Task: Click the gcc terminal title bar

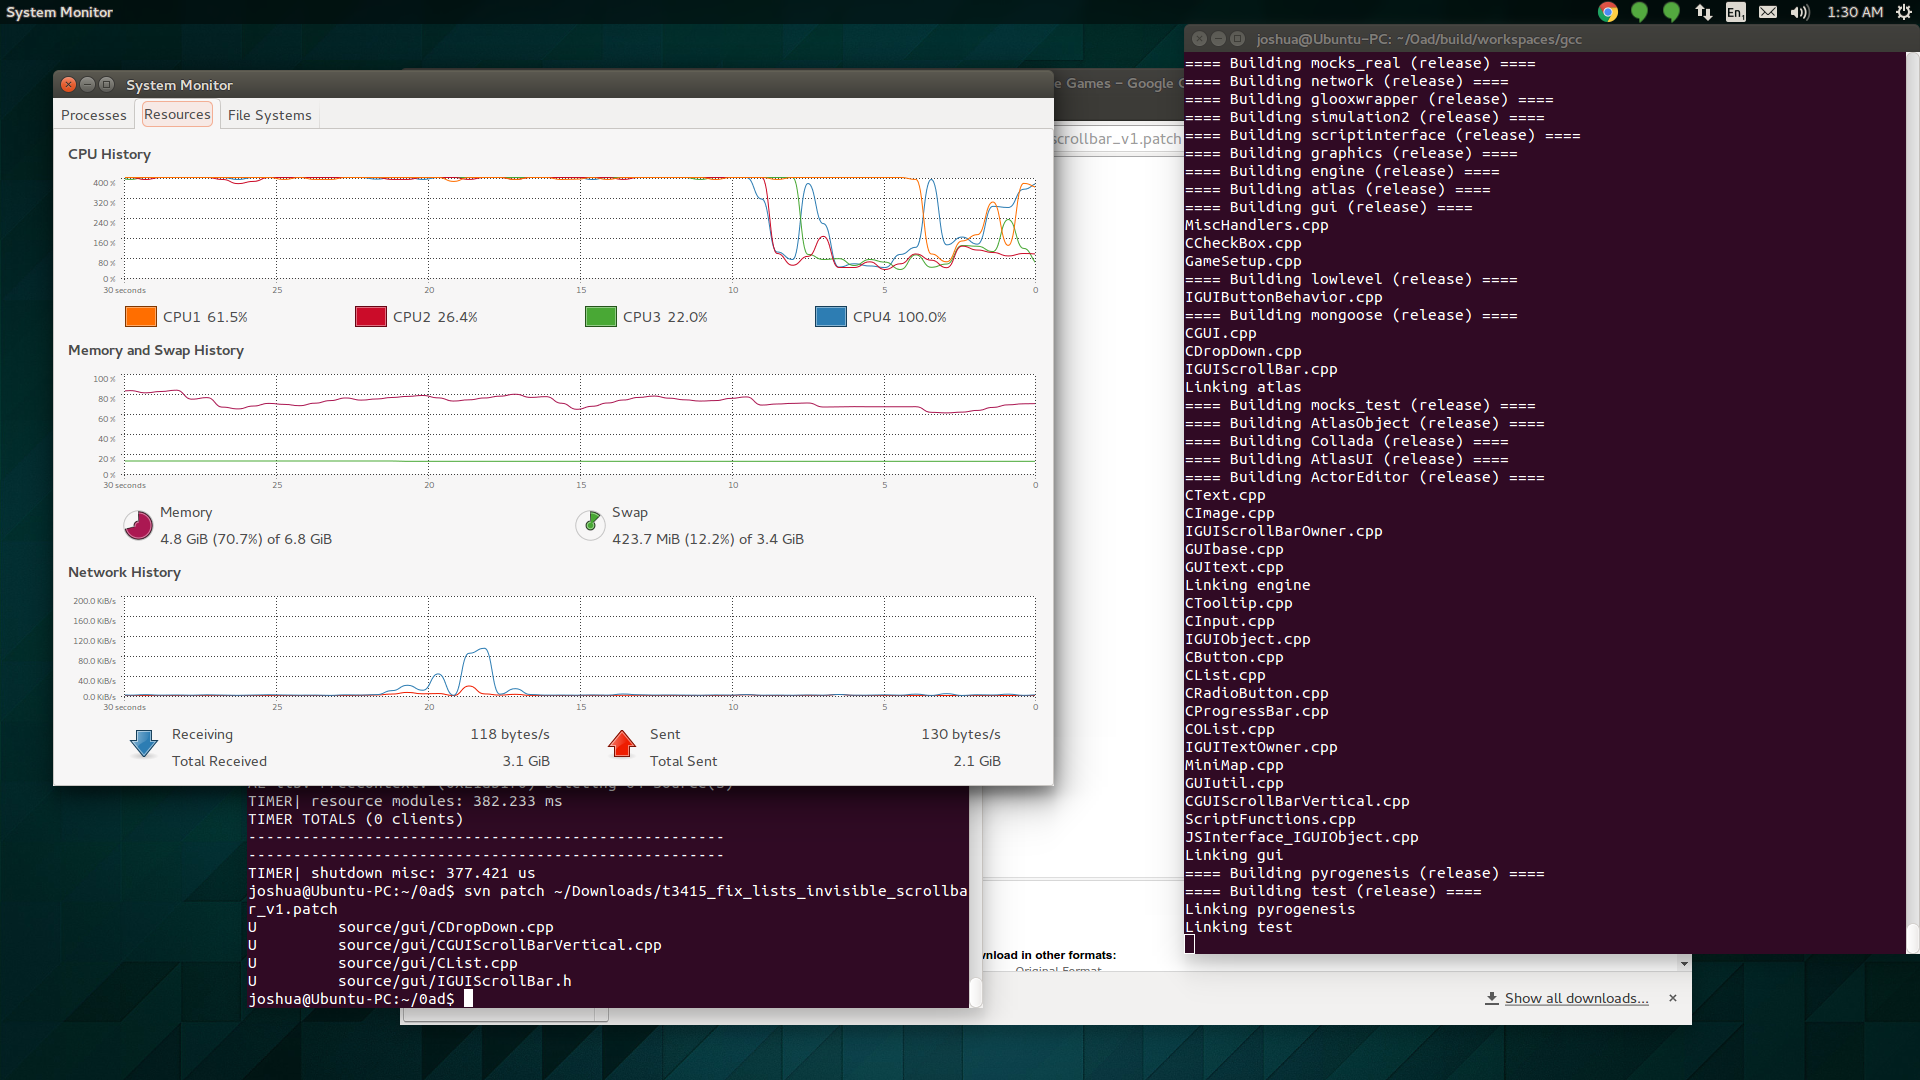Action: tap(1552, 39)
